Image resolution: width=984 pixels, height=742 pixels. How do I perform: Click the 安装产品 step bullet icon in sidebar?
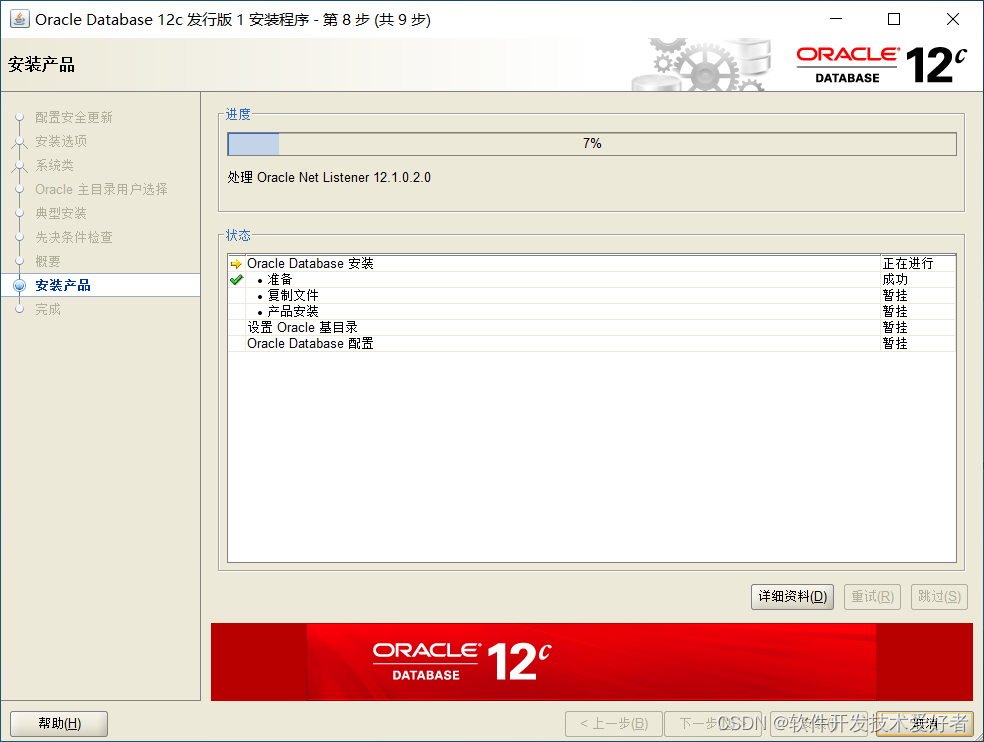pos(20,285)
